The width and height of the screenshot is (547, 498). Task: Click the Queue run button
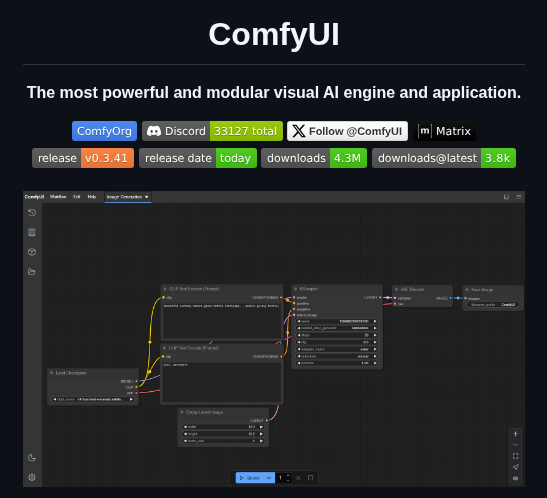(x=250, y=478)
